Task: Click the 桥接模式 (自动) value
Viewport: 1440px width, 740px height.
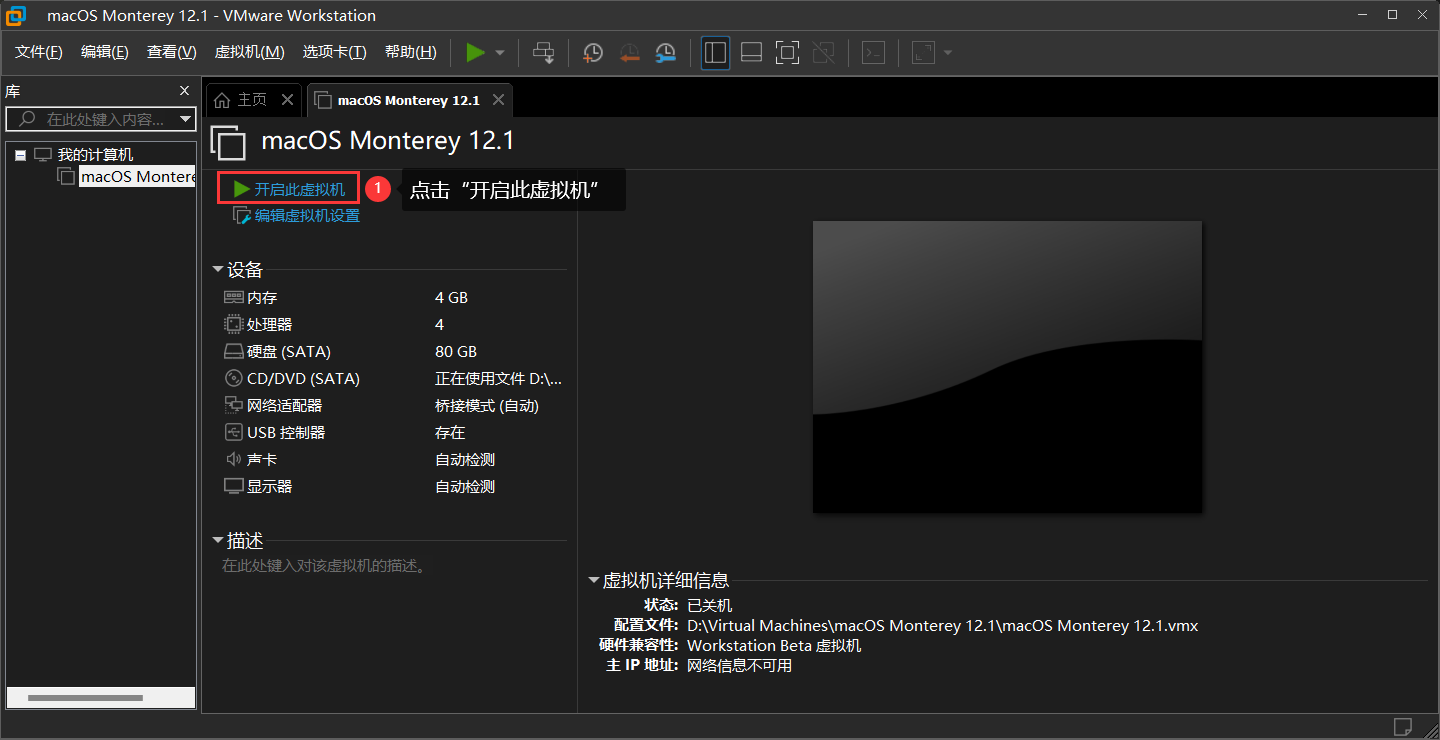Action: pos(487,406)
